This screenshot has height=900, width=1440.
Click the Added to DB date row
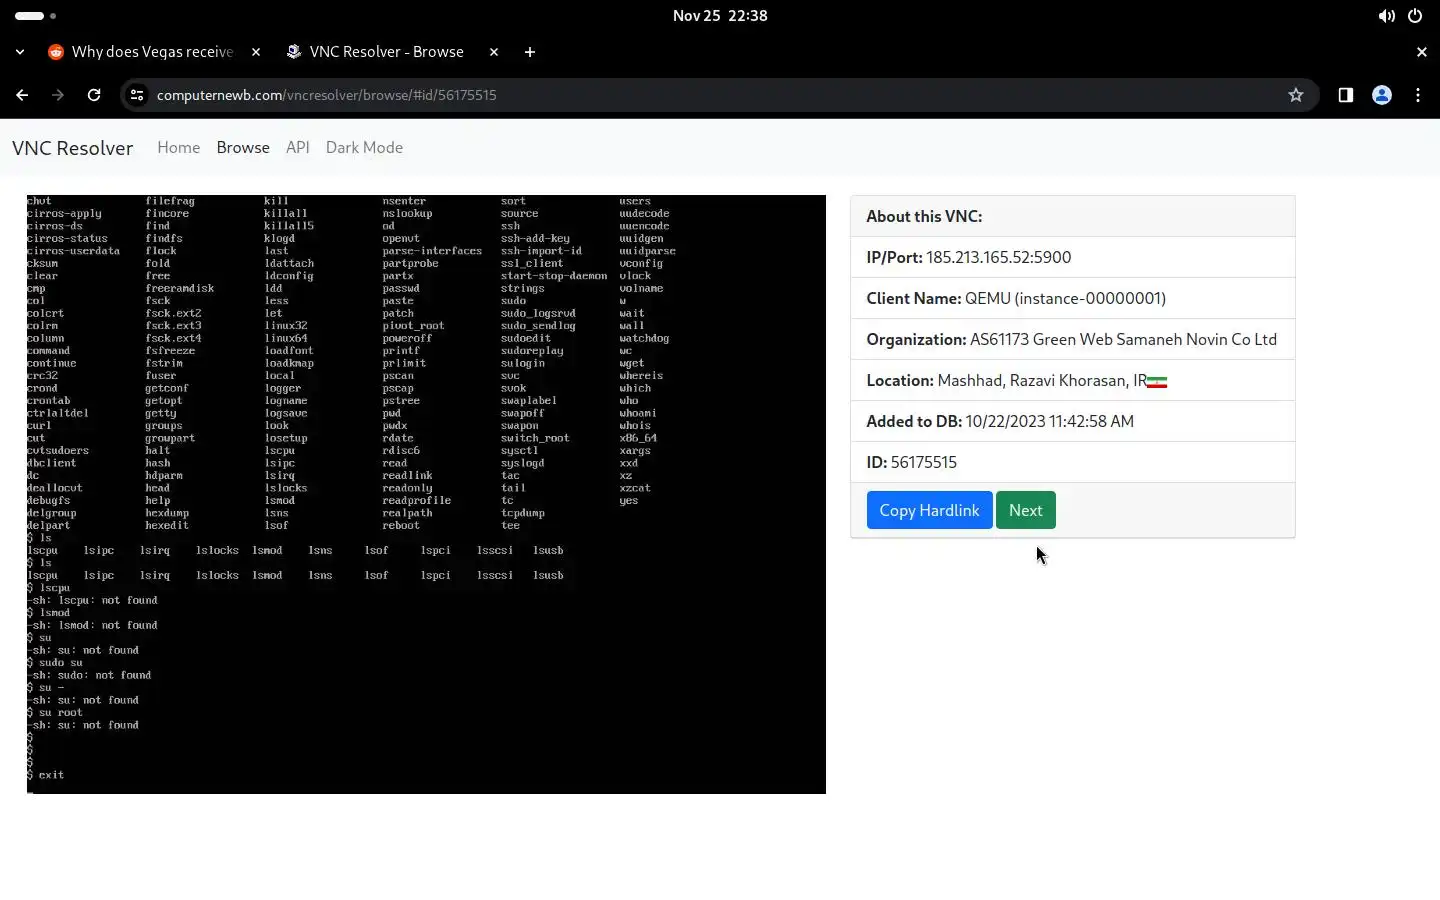click(1073, 421)
